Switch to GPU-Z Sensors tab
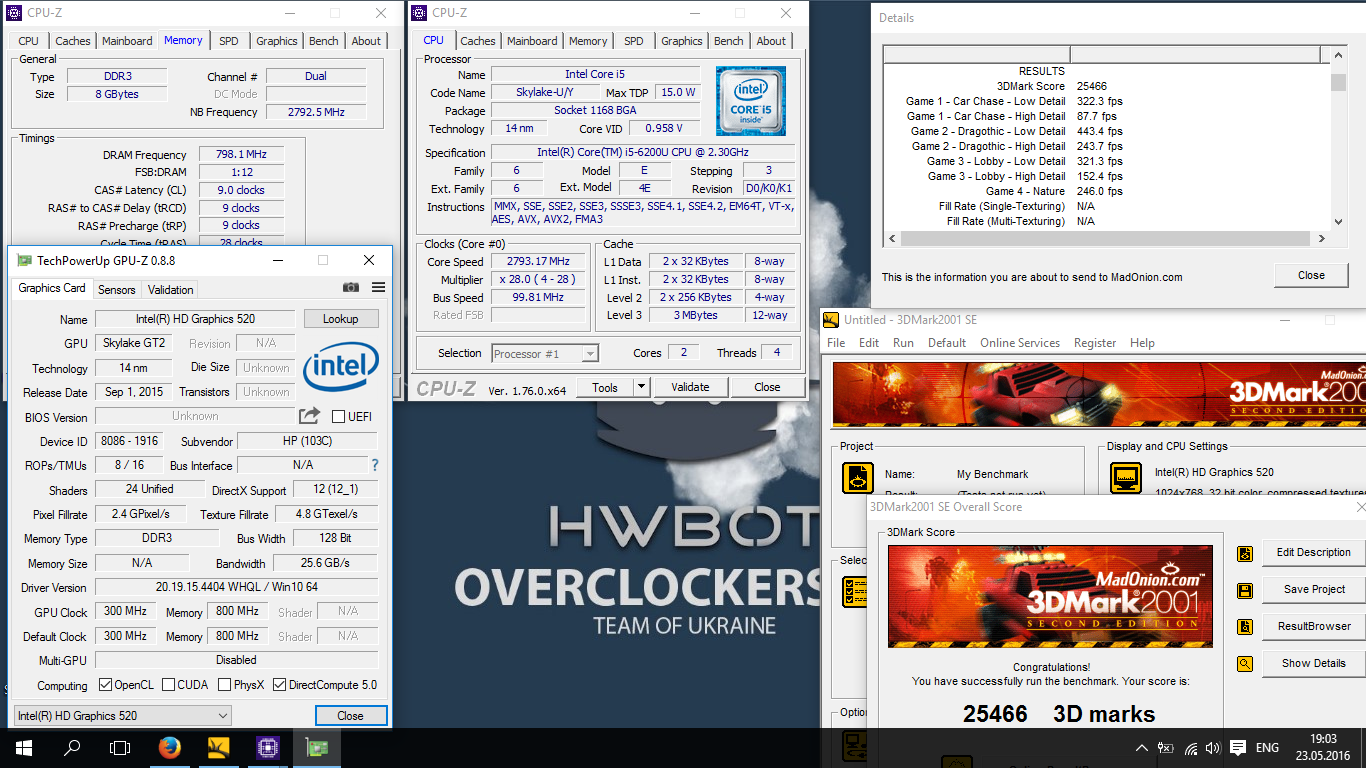1366x768 pixels. [116, 289]
